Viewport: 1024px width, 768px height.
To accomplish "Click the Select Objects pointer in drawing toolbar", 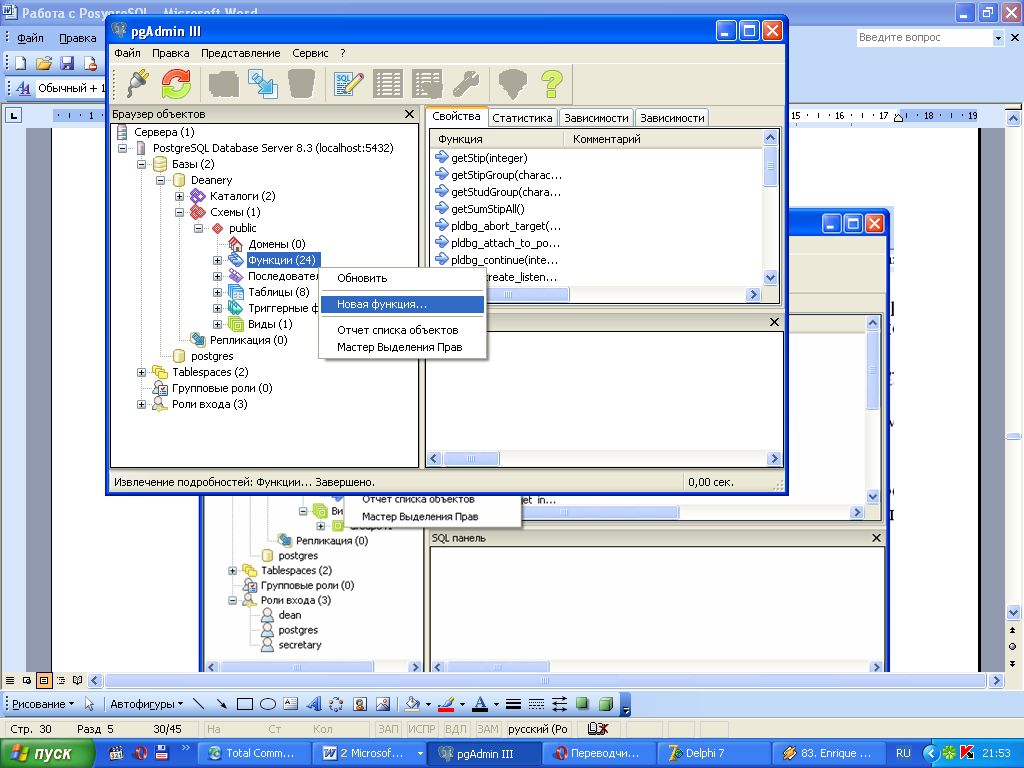I will tap(89, 704).
